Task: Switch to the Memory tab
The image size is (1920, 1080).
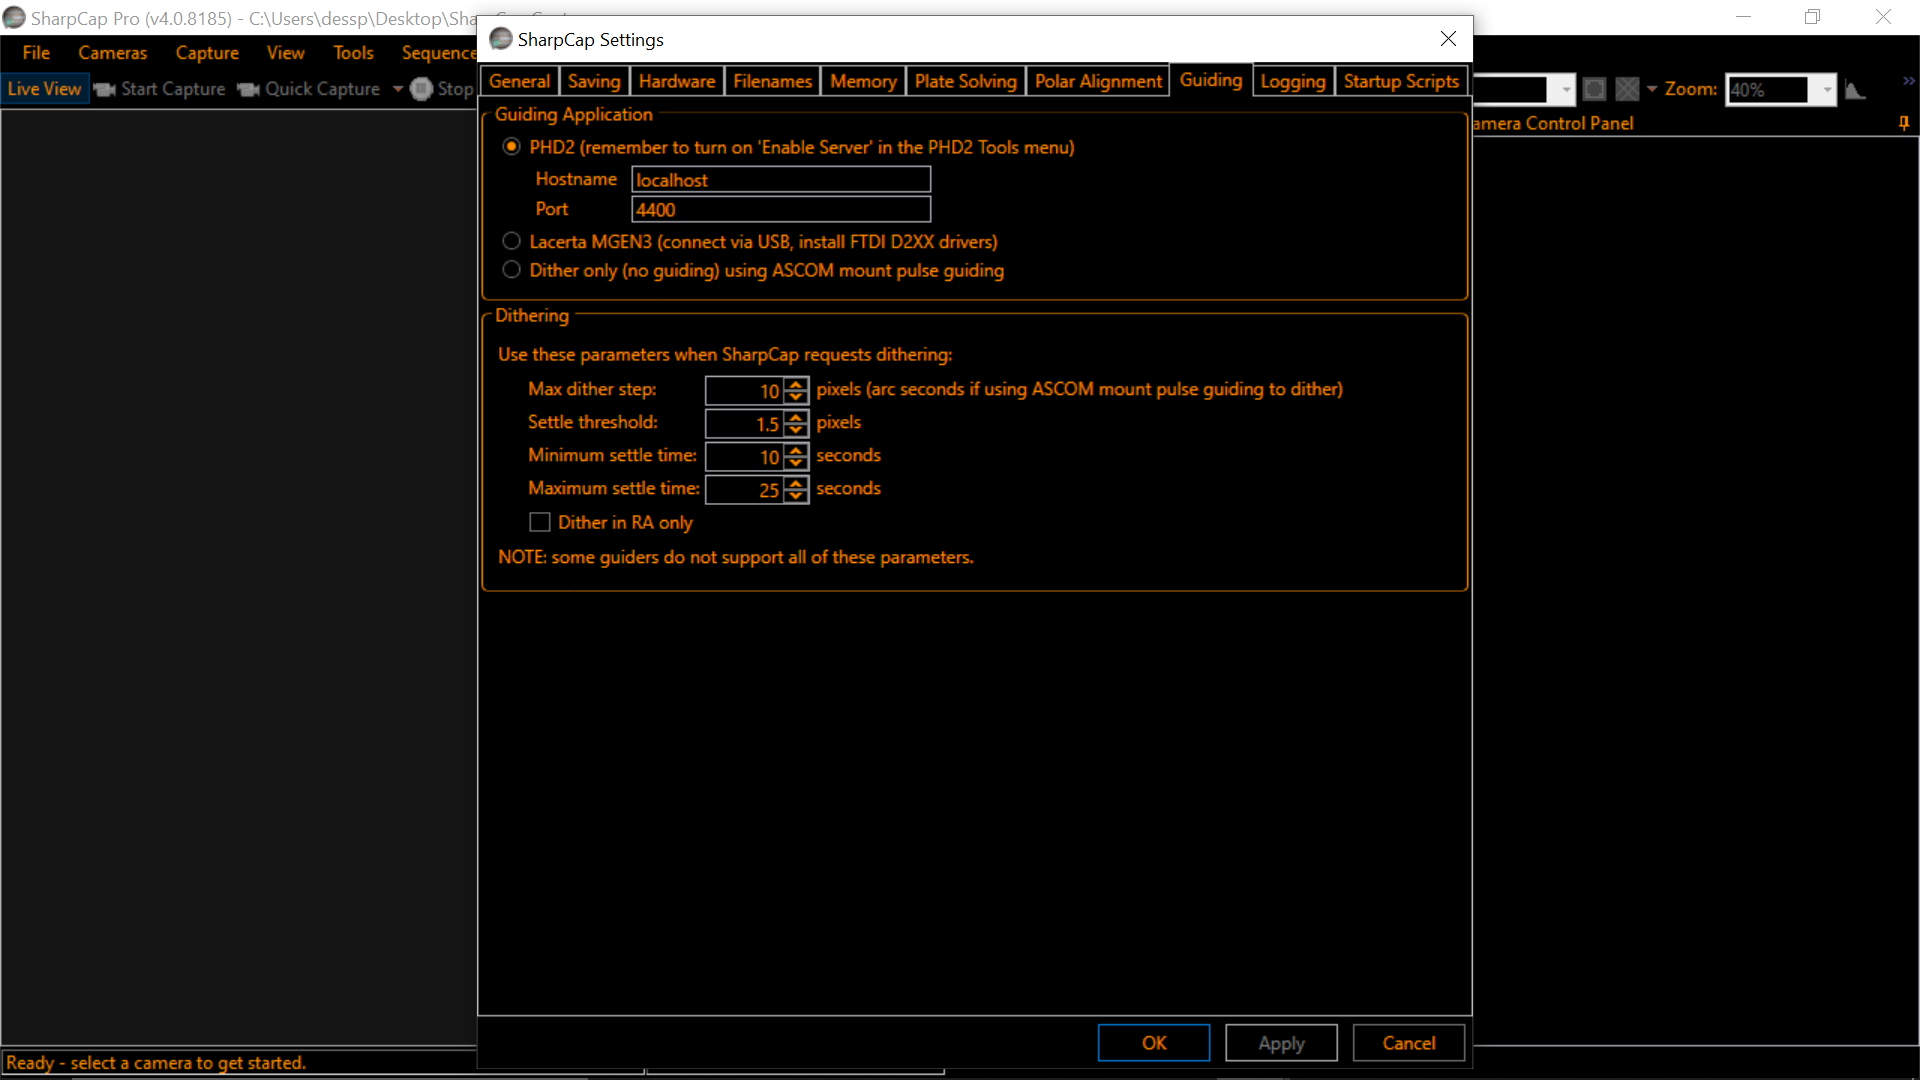Action: [863, 81]
